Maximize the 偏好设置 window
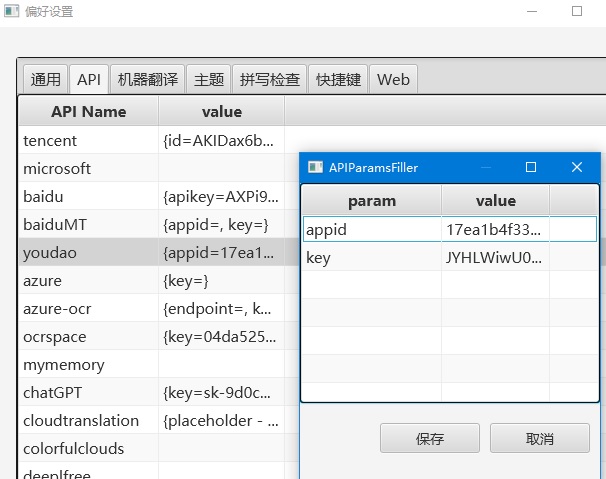The width and height of the screenshot is (606, 479). 577,11
